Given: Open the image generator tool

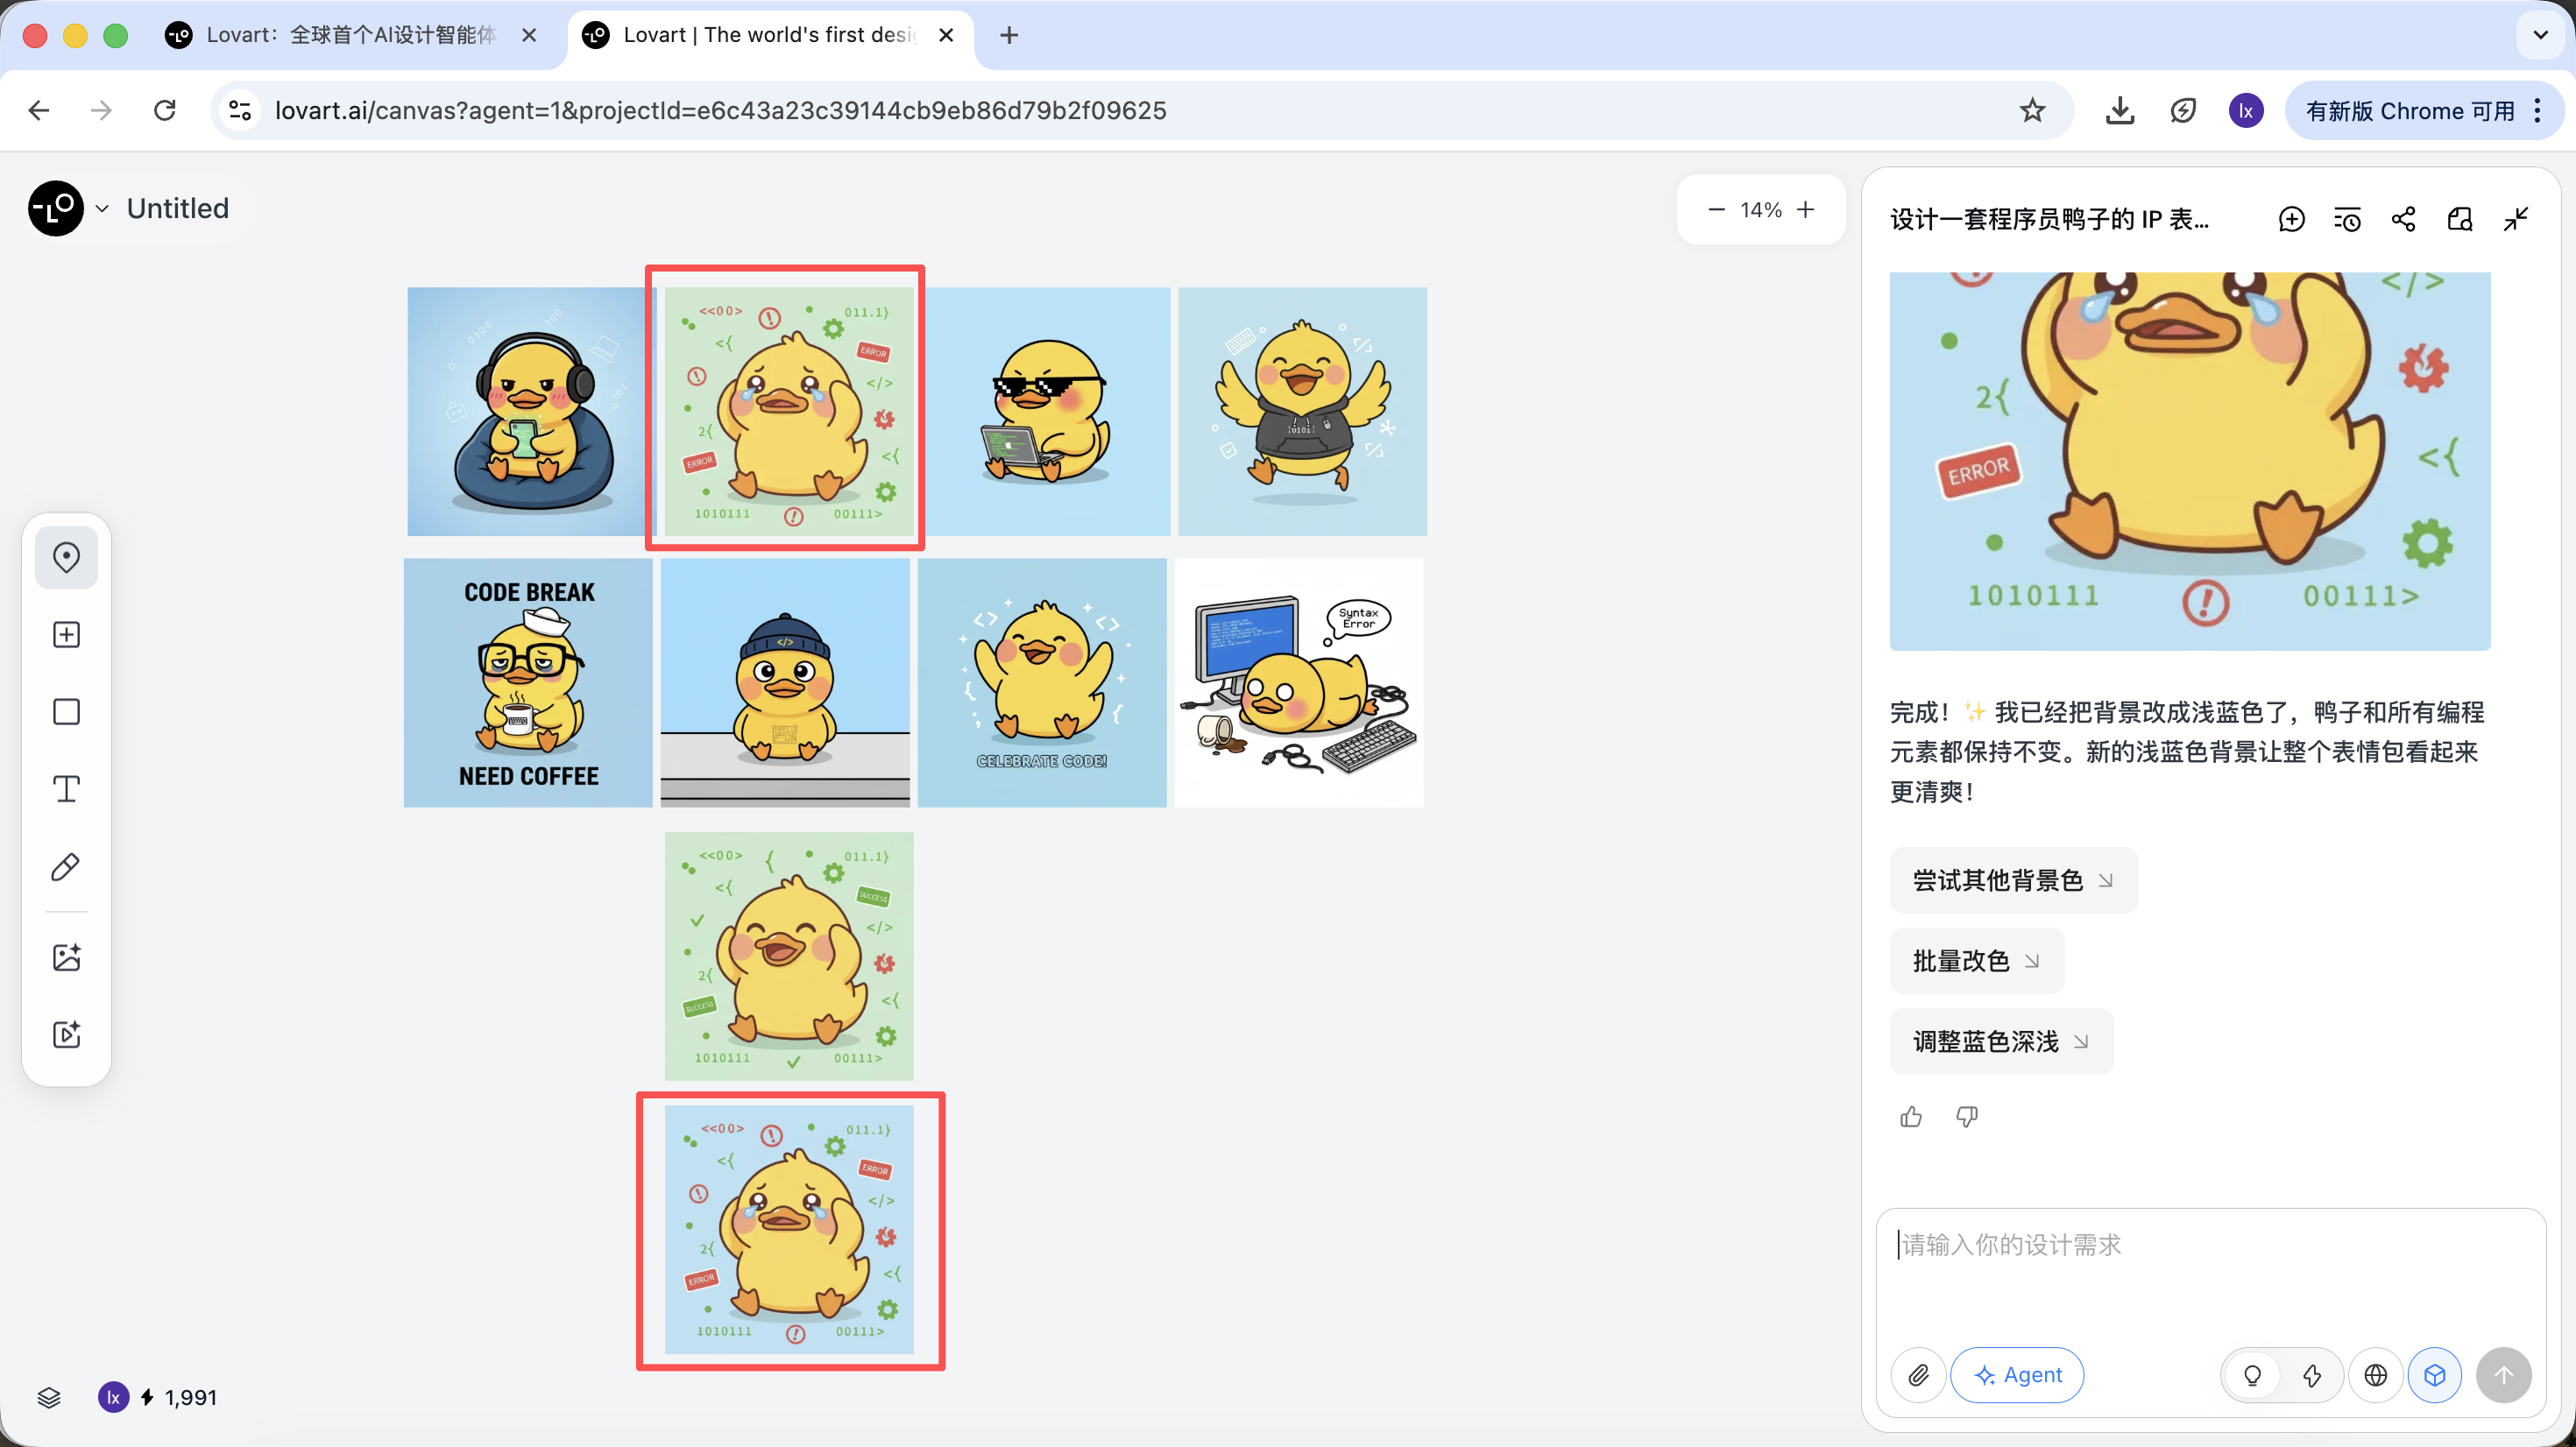Looking at the screenshot, I should [x=66, y=957].
